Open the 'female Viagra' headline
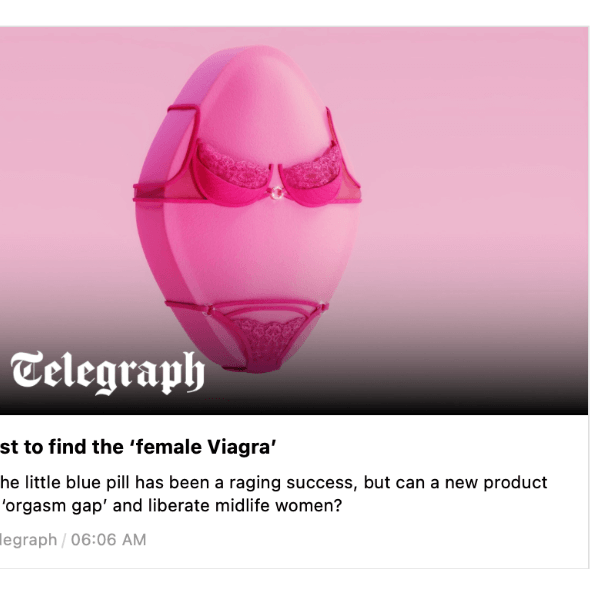 tap(140, 447)
